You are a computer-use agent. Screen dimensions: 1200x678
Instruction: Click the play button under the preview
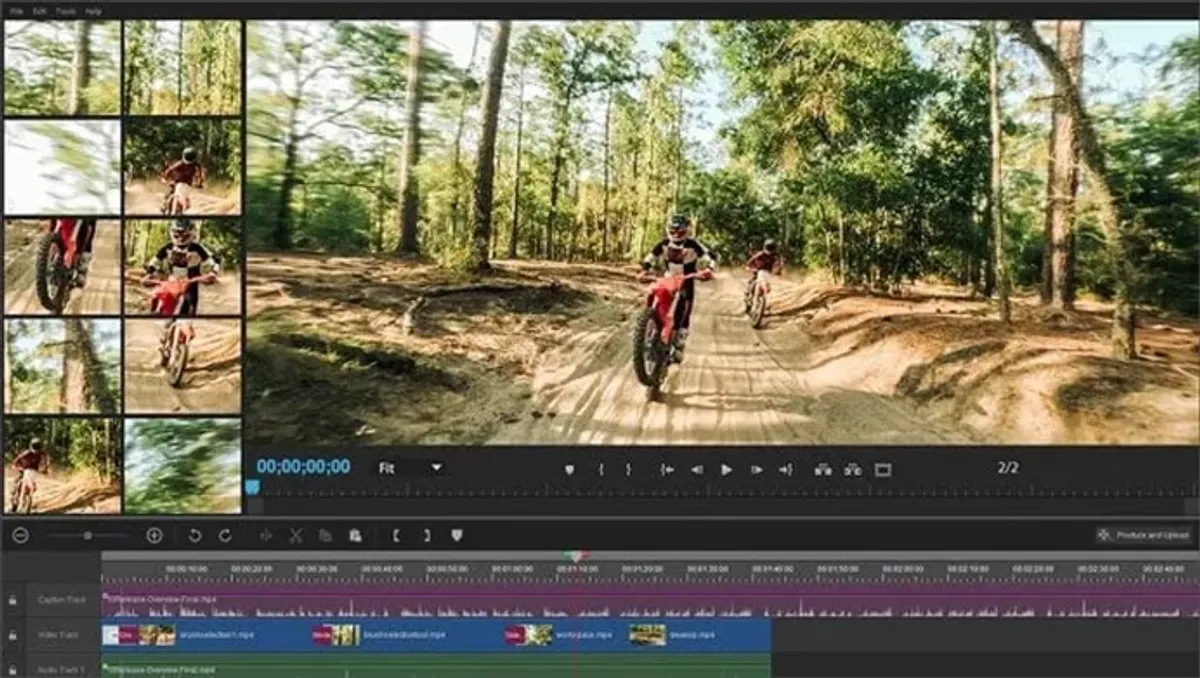click(727, 469)
